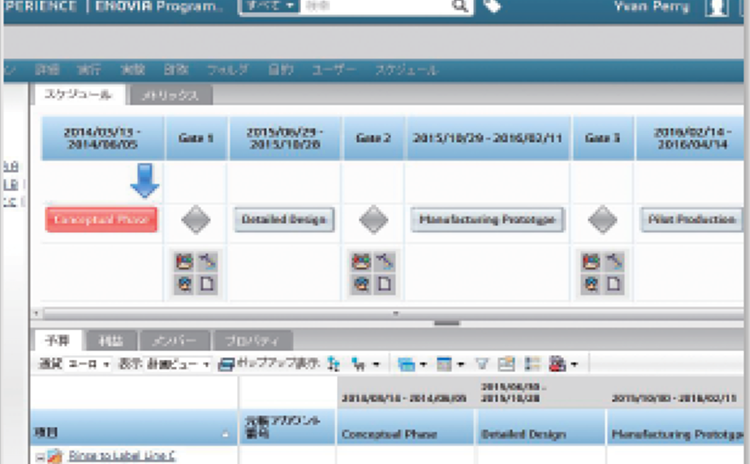Click the Gate 2 diamond milestone

point(373,220)
